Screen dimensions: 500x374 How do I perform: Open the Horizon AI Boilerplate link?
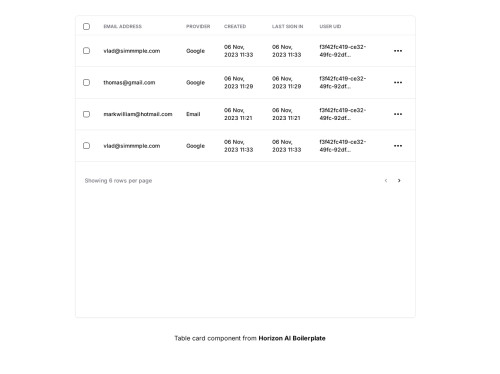(x=292, y=338)
